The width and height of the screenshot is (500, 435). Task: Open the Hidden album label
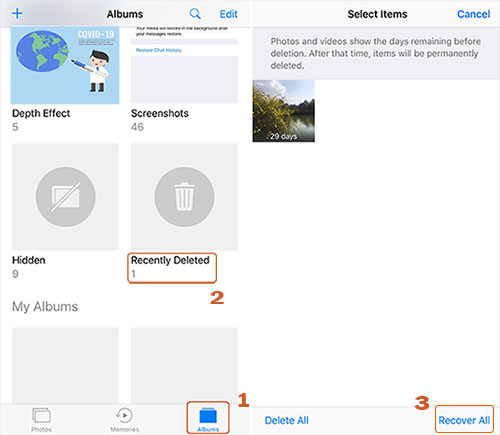coord(29,260)
